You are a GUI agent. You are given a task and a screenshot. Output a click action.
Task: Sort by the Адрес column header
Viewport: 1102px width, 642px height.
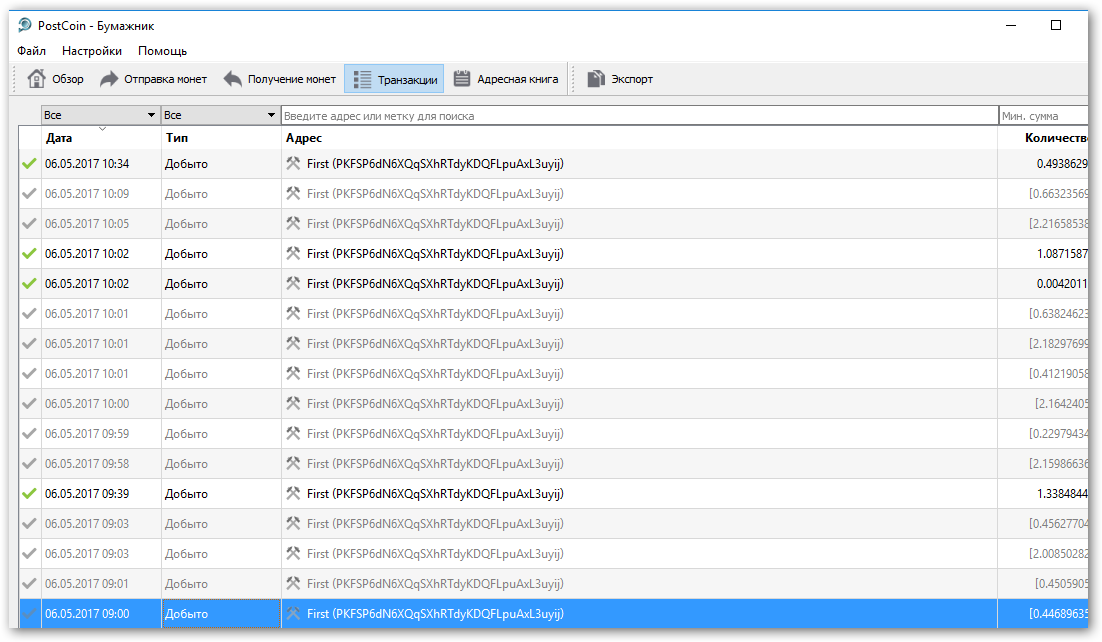coord(304,138)
